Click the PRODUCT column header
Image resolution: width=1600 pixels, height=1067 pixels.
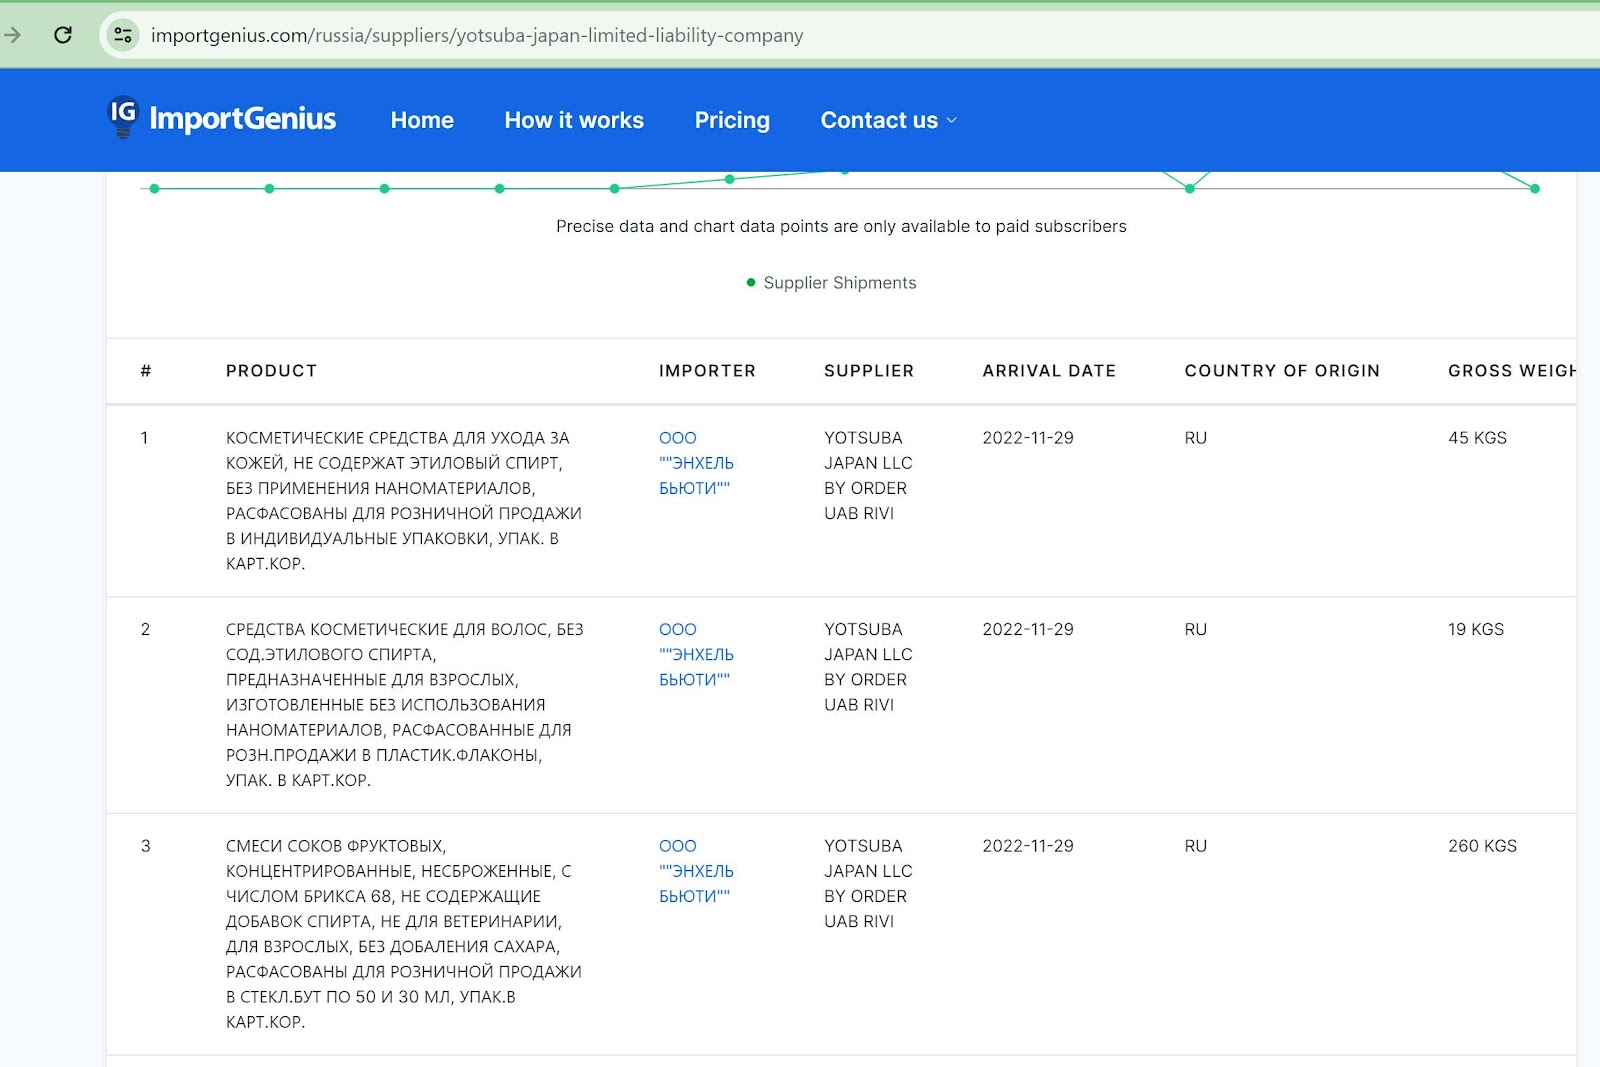point(271,371)
